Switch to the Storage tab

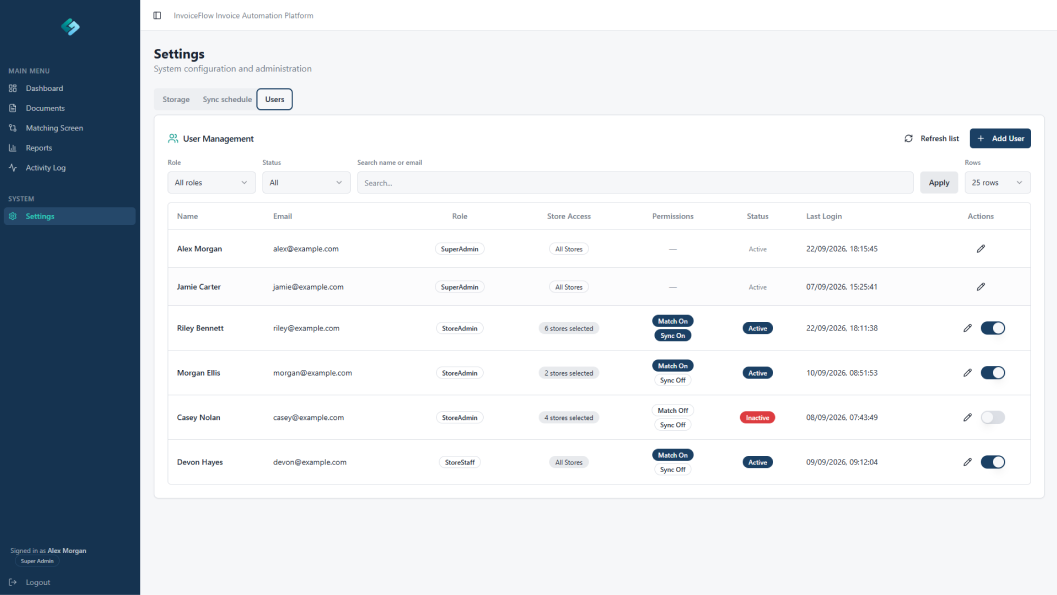point(176,99)
